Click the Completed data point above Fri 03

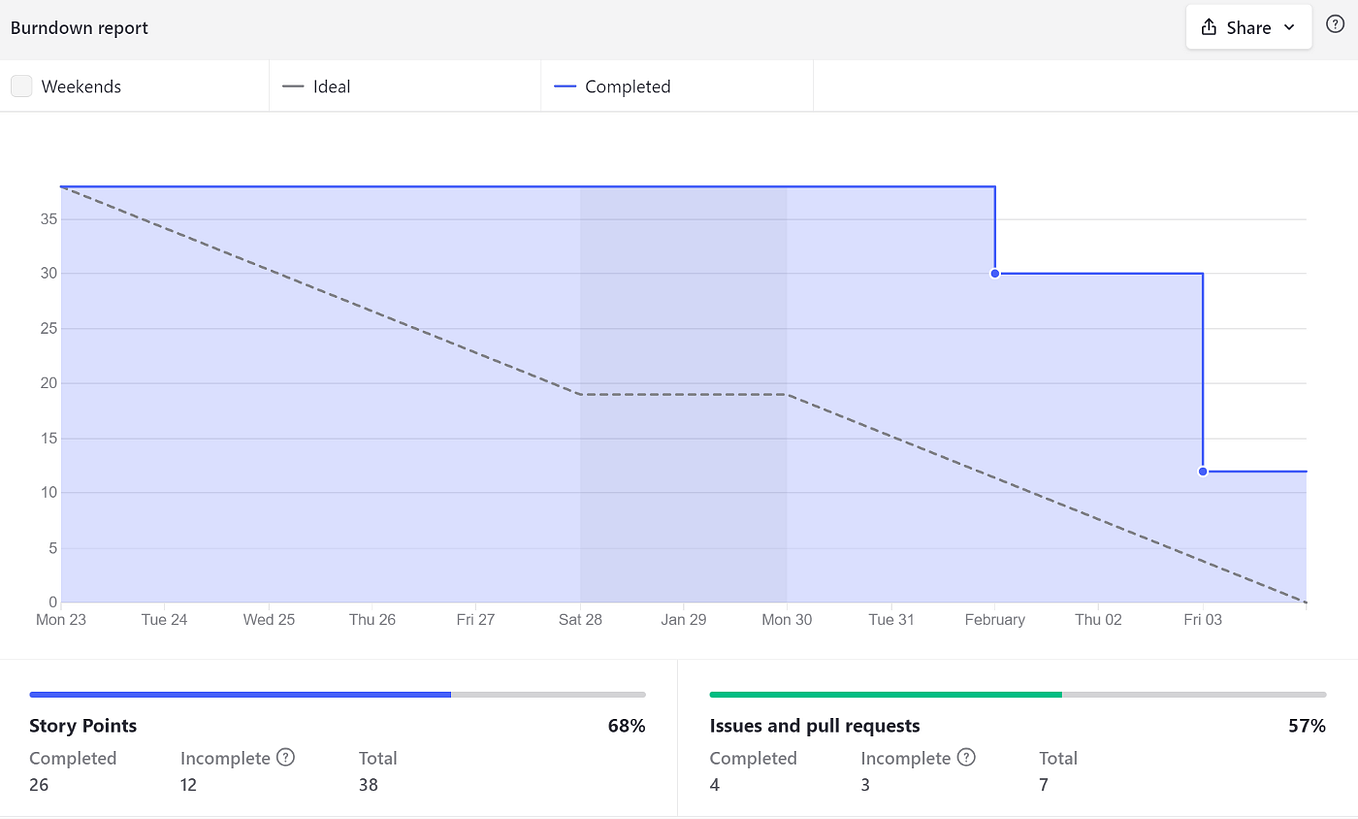1203,471
